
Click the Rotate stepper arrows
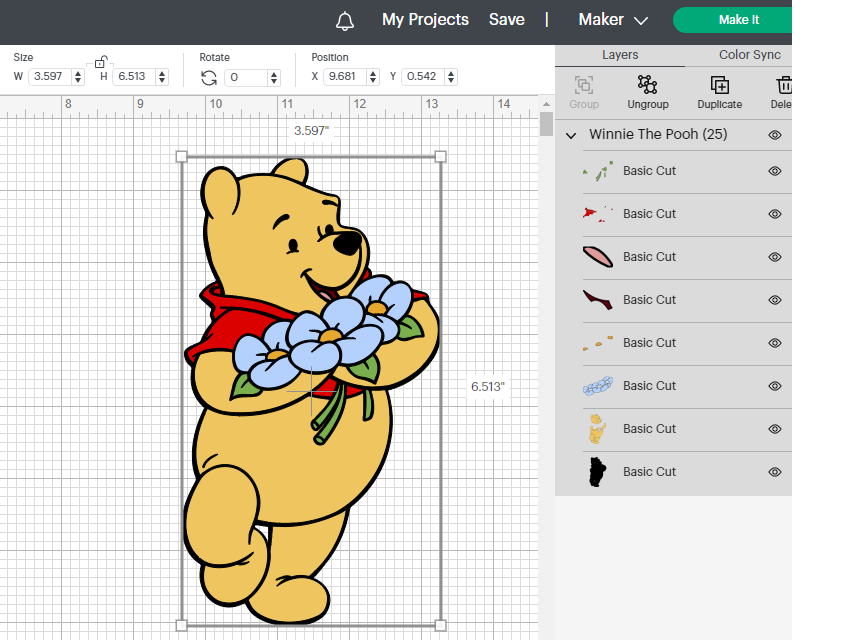[274, 78]
